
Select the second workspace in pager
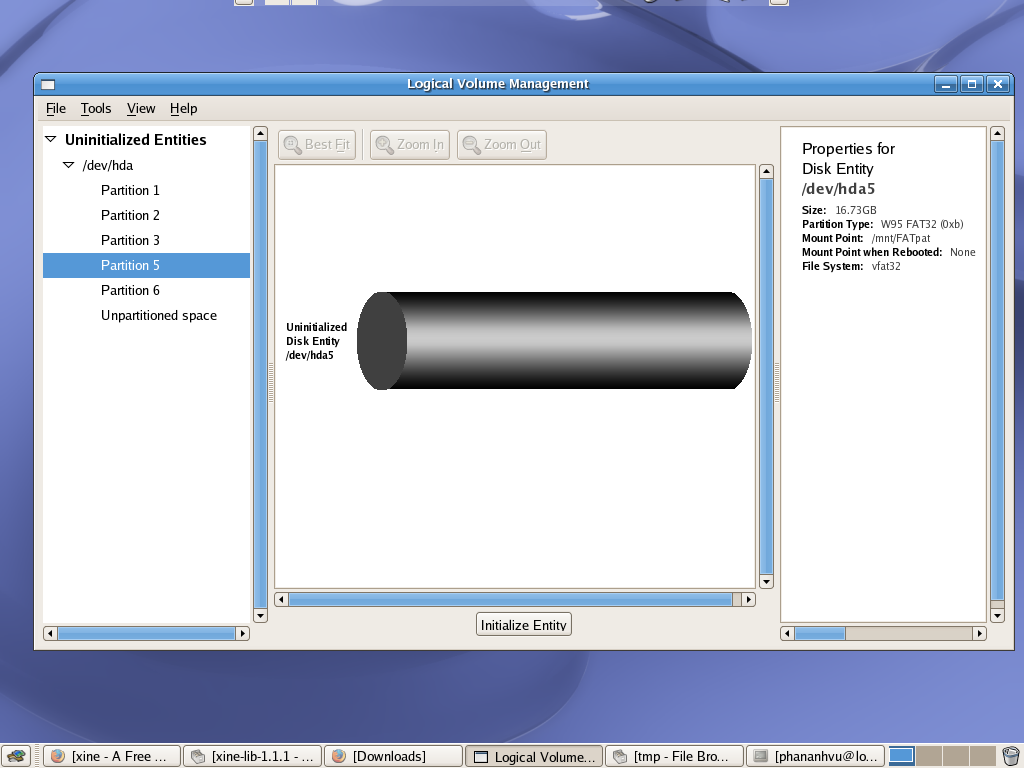pyautogui.click(x=929, y=756)
